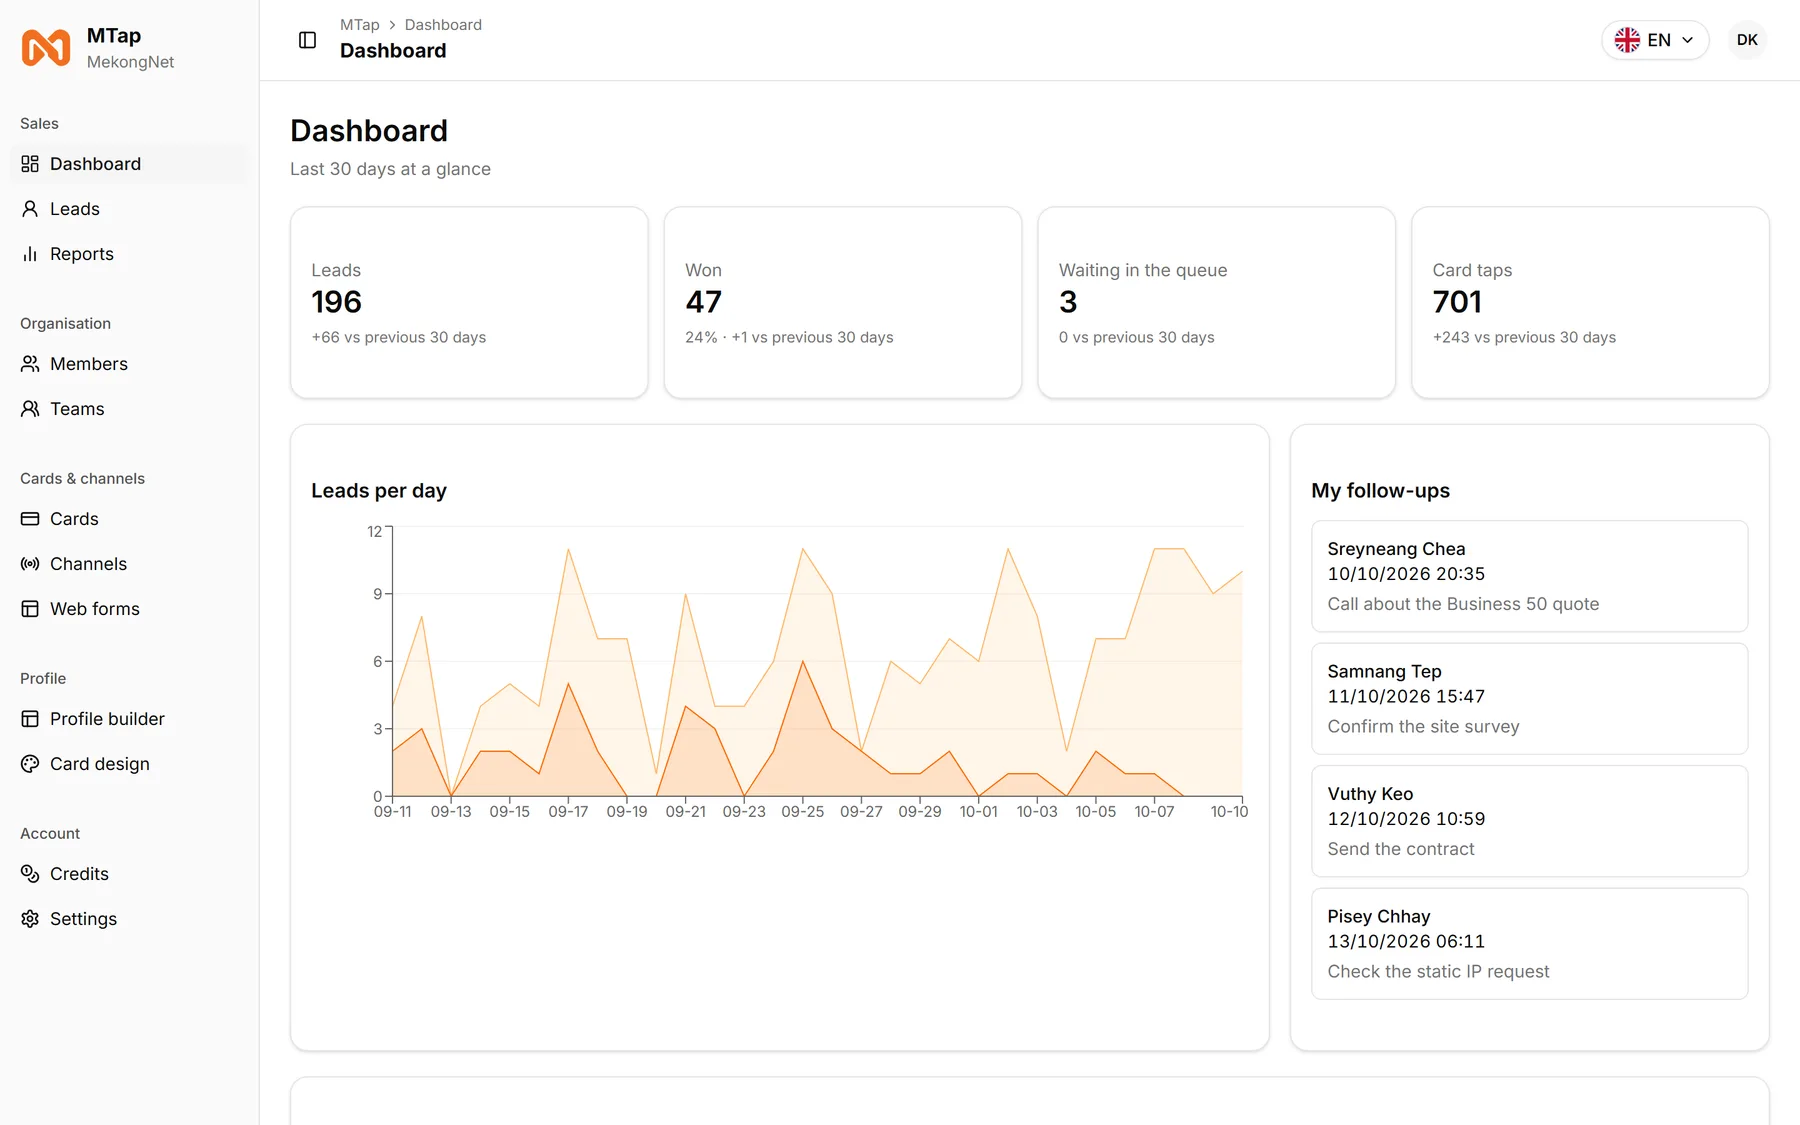Open Pisey Chhay follow-up card

pyautogui.click(x=1529, y=944)
